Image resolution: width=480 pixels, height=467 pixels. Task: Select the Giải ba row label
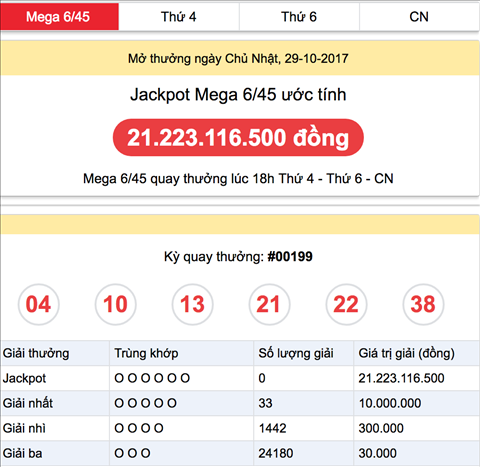(22, 453)
